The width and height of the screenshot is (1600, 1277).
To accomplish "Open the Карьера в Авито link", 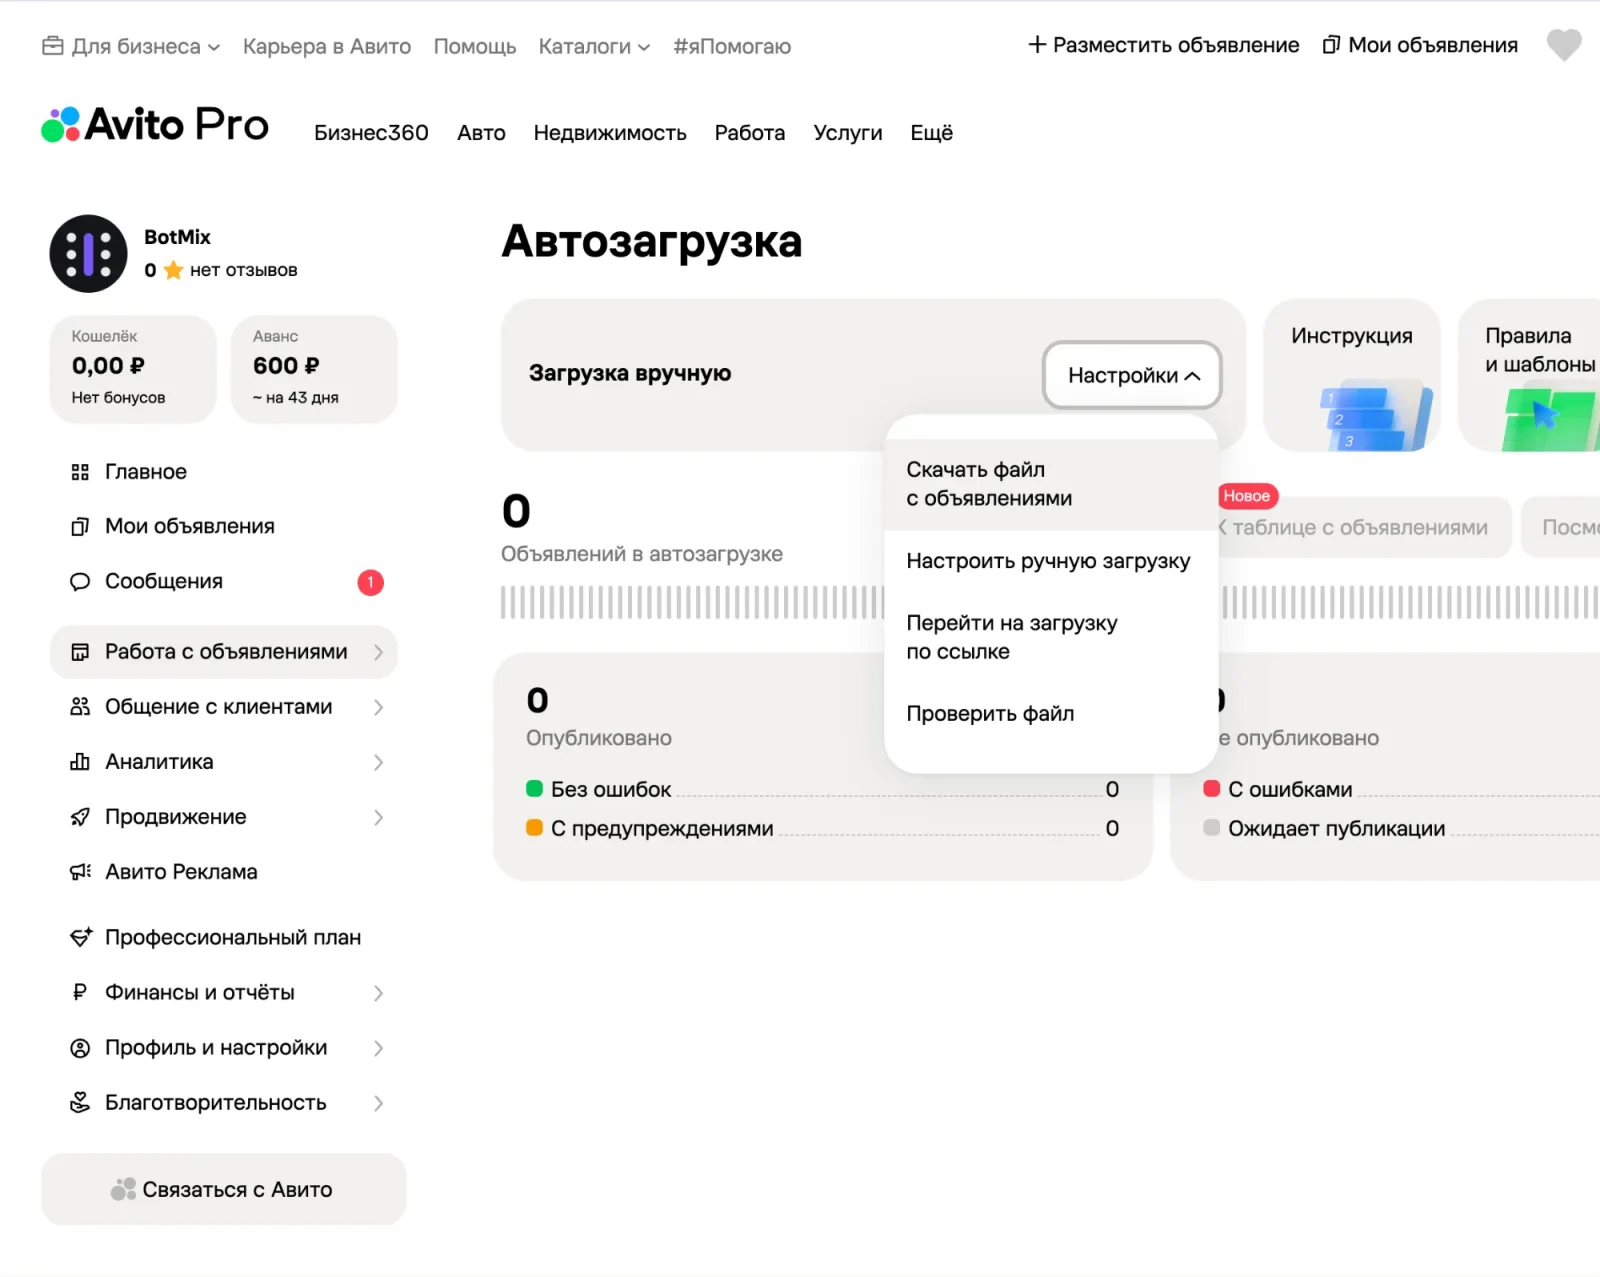I will coord(327,46).
